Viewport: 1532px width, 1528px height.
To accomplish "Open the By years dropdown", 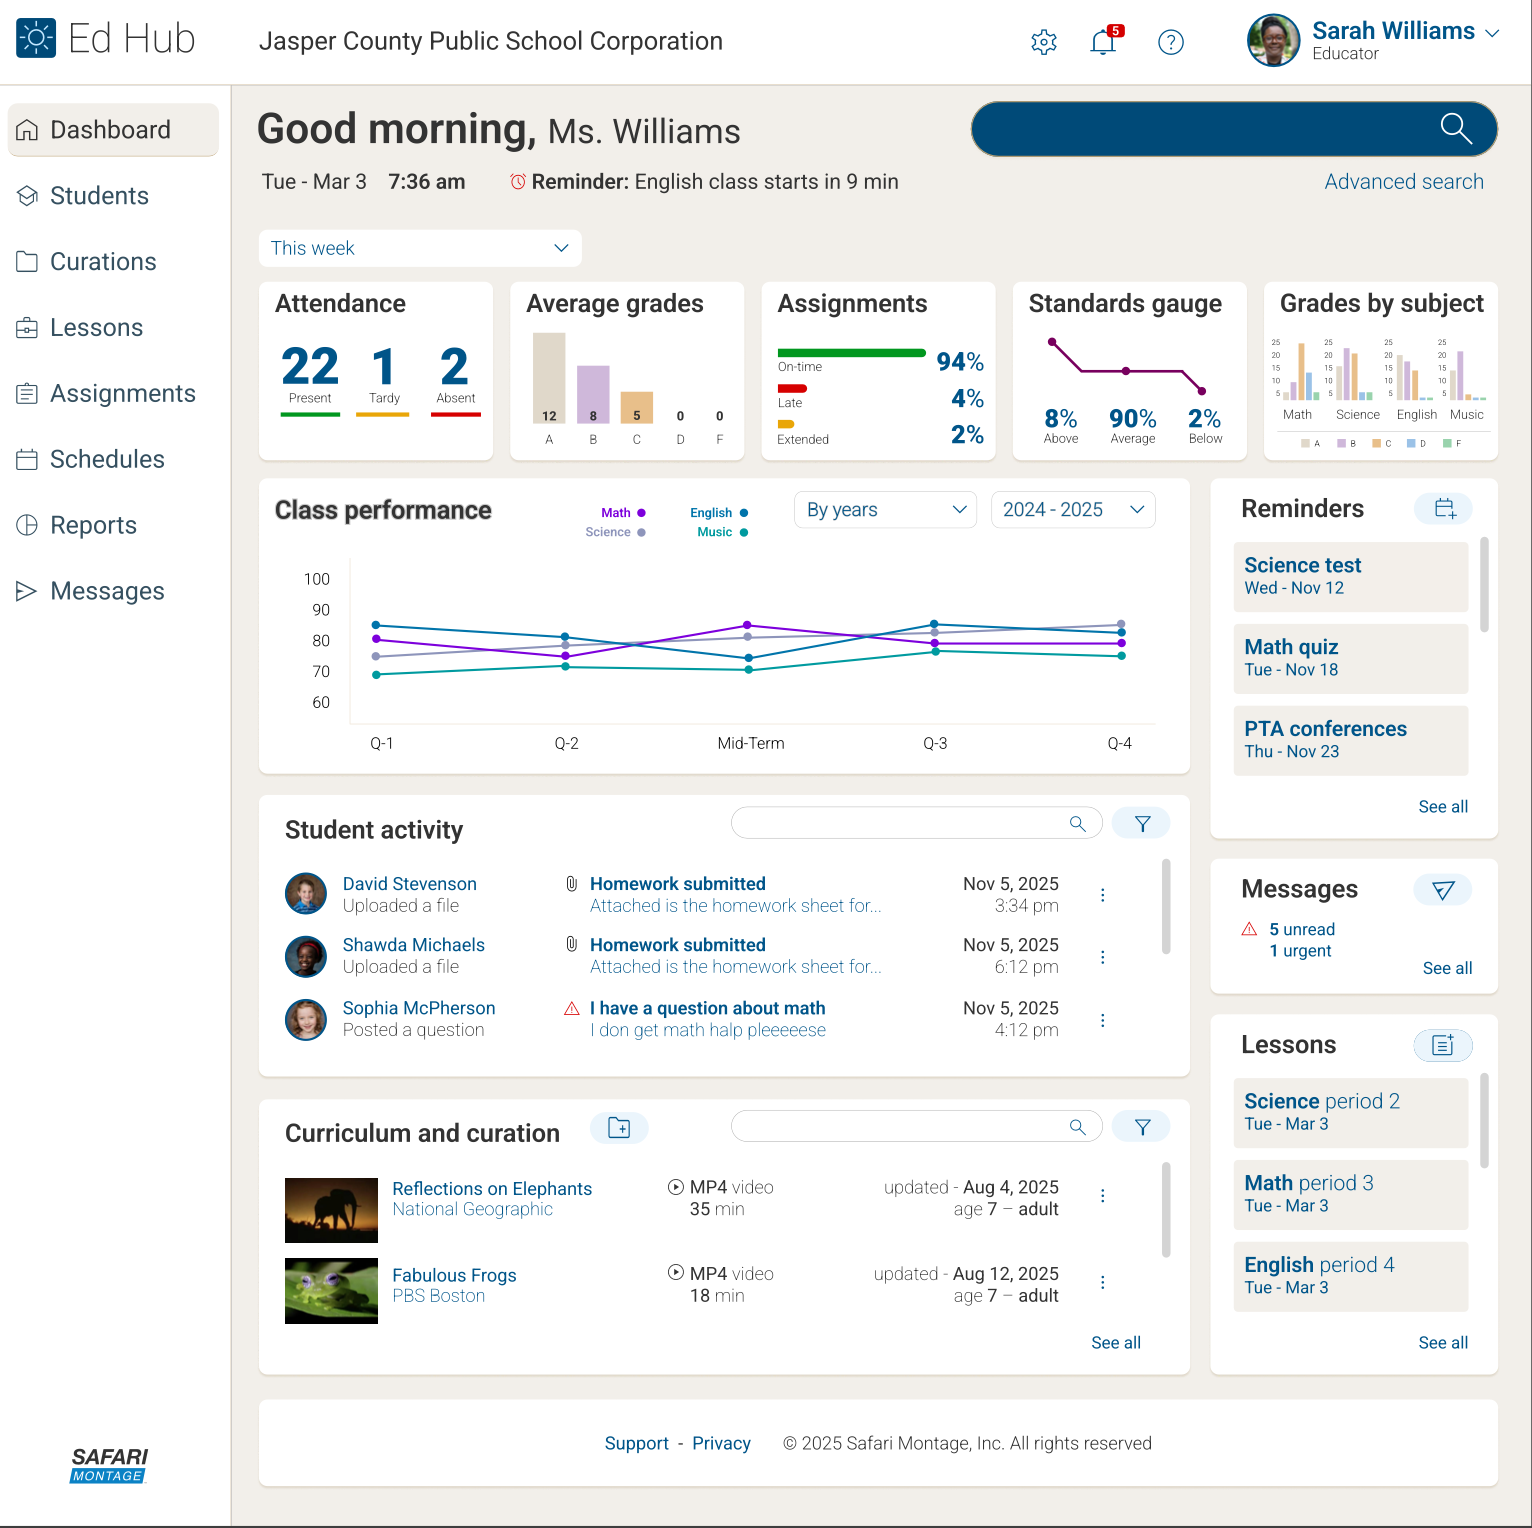I will click(x=885, y=510).
